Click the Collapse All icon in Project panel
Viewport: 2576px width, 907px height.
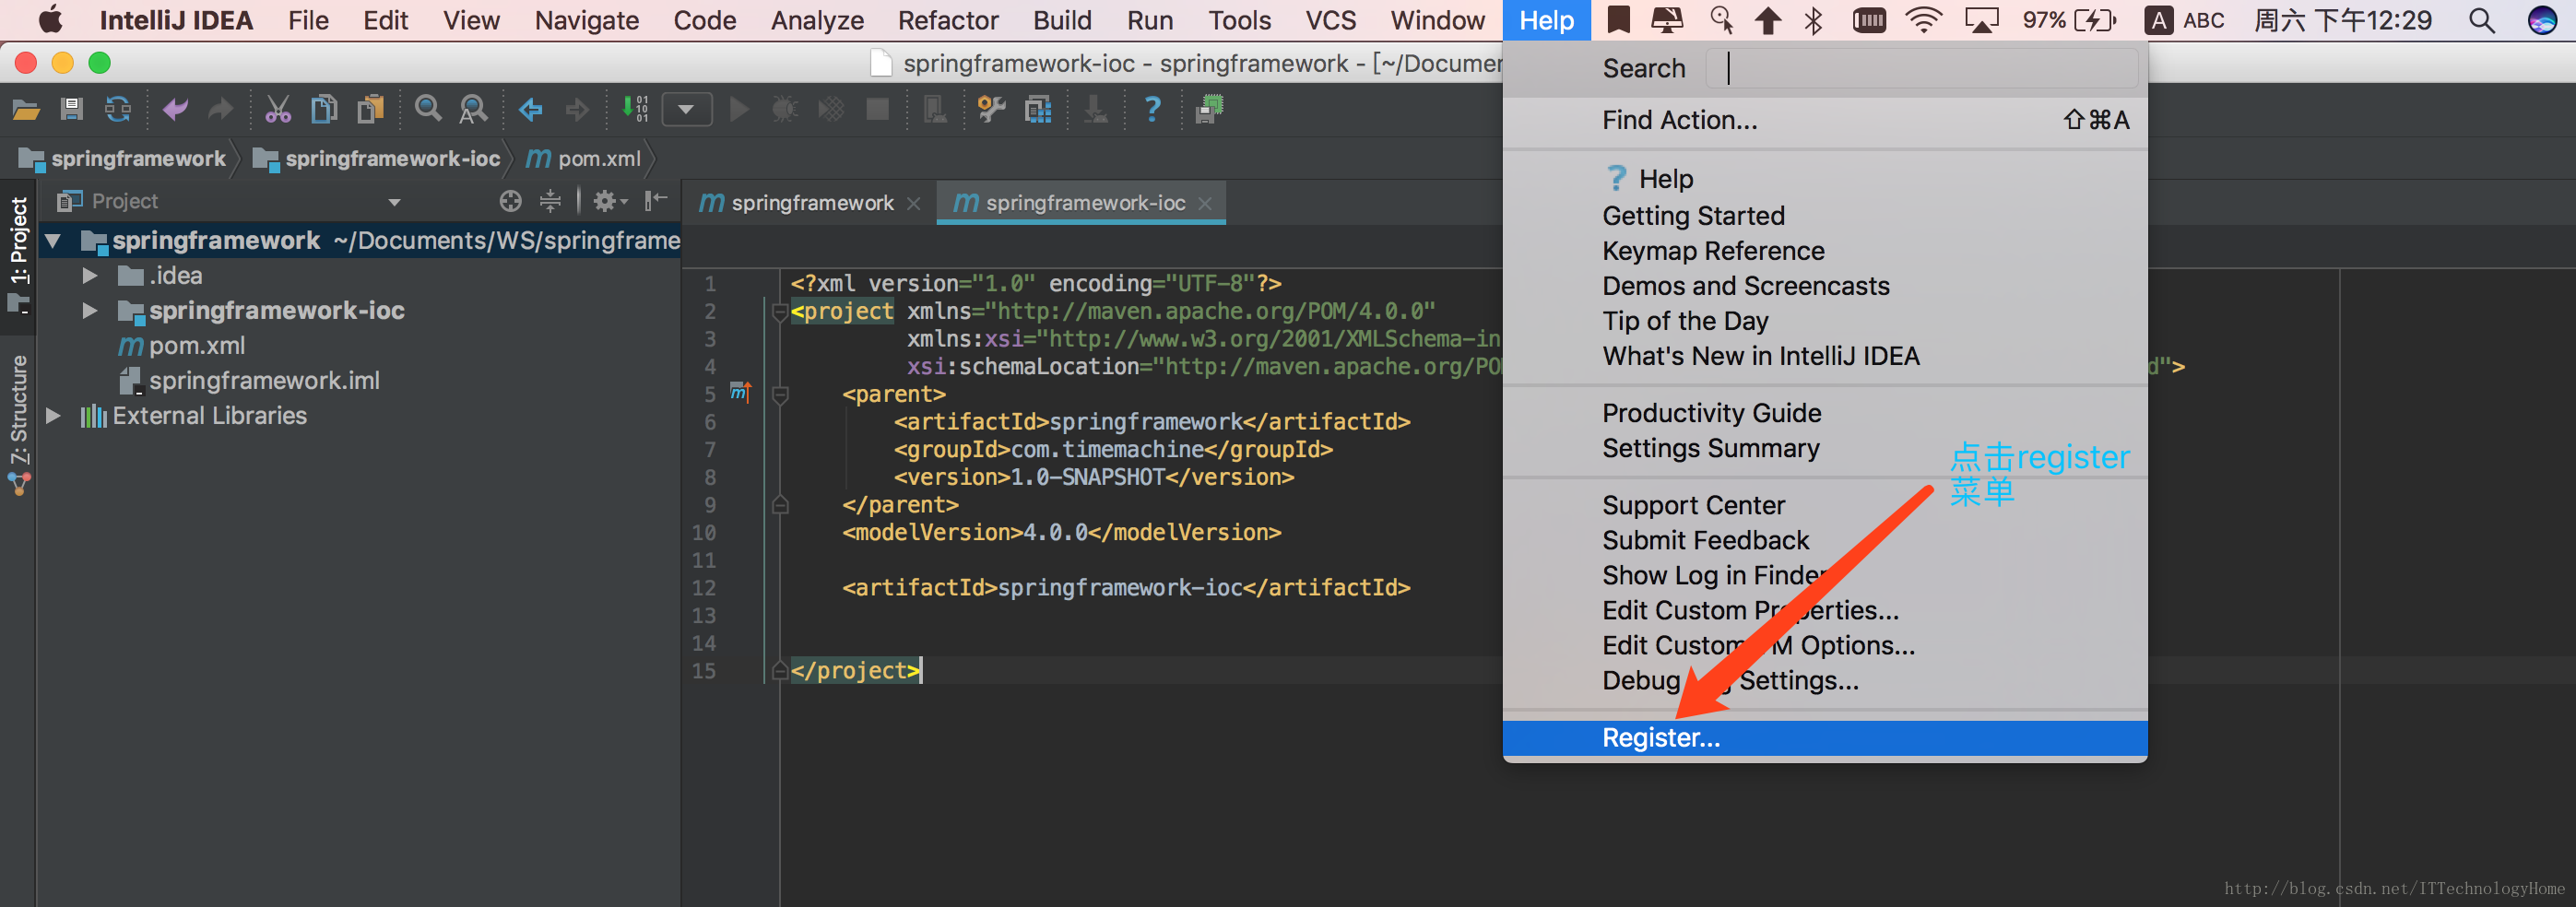click(x=550, y=201)
